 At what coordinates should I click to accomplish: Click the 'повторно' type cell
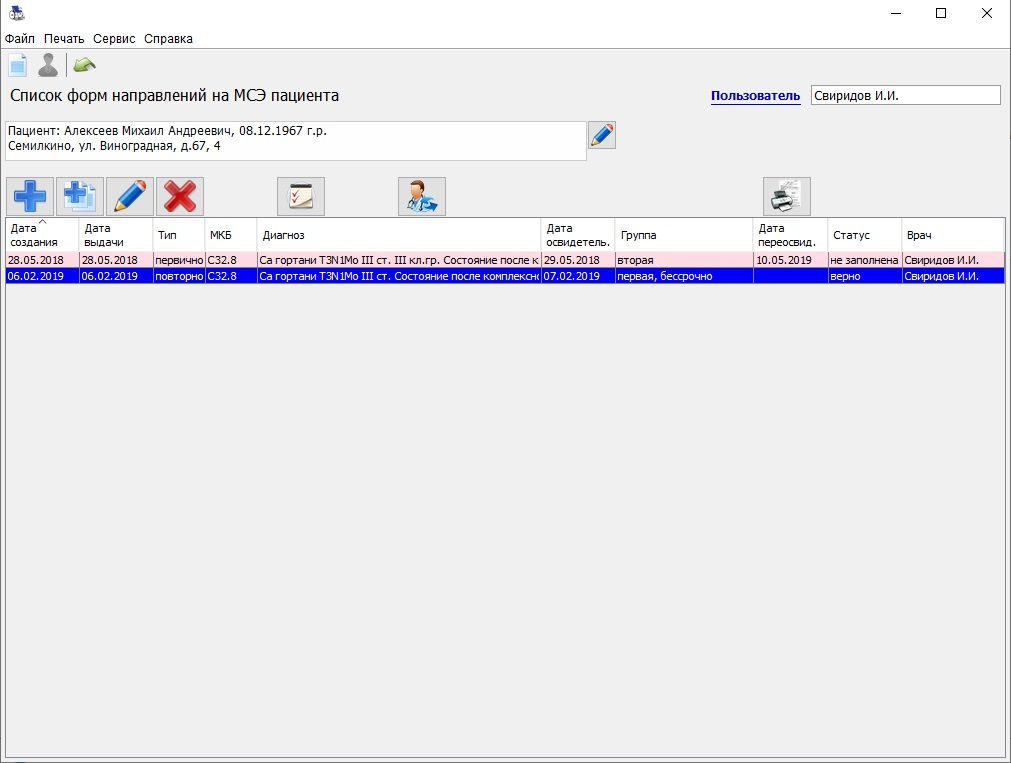point(179,276)
